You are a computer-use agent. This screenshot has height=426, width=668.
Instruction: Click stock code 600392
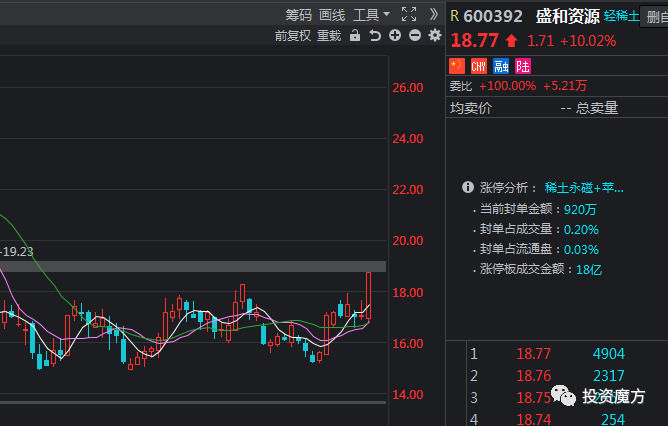(x=492, y=17)
